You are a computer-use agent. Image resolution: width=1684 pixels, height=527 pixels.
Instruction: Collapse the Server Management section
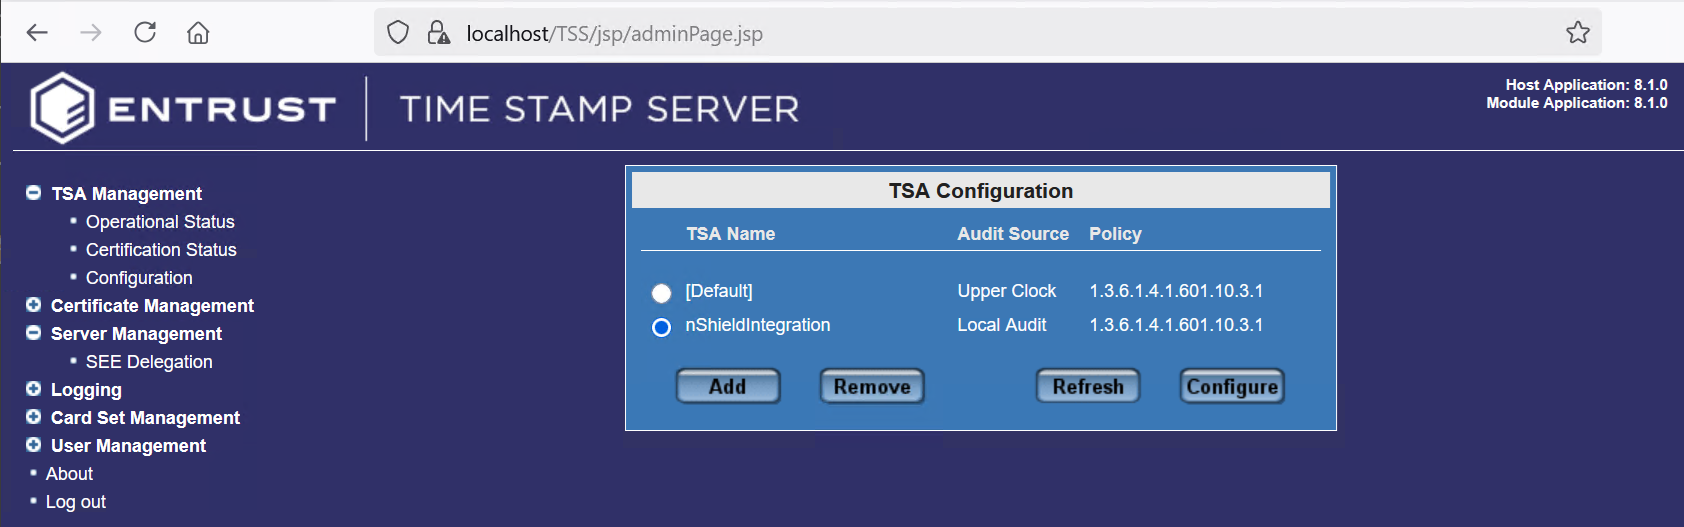(x=33, y=333)
